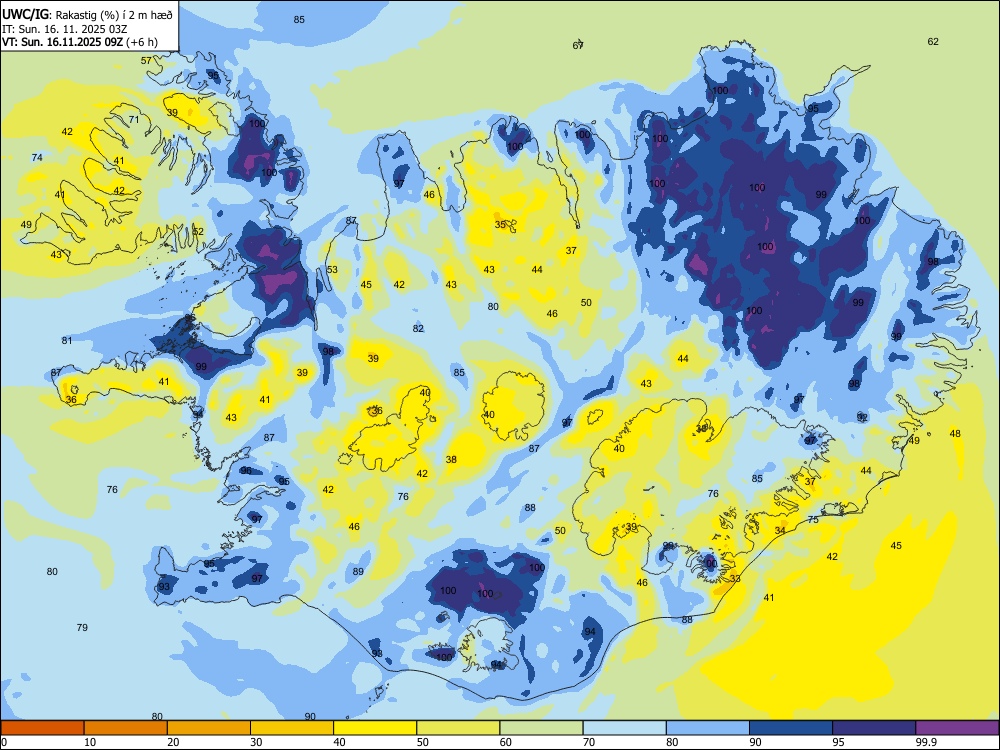Click the dark orange 0–10 legend swatch
Viewport: 1000px width, 750px height.
point(42,728)
